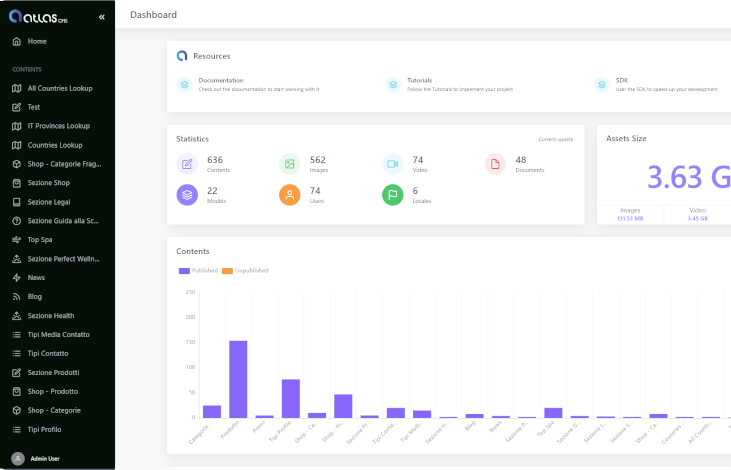731x470 pixels.
Task: Click the Prodotto bar in chart
Action: point(238,379)
